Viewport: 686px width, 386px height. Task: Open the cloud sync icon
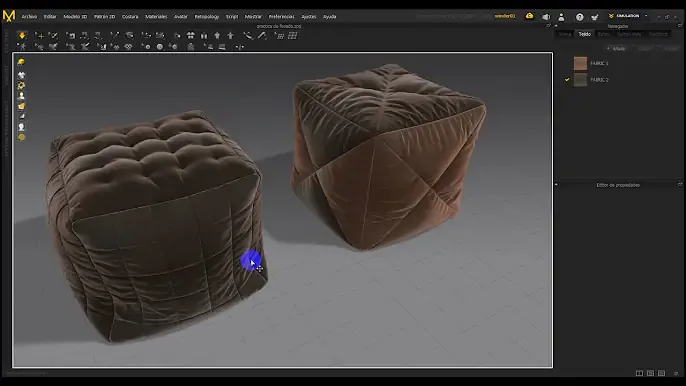tap(529, 16)
